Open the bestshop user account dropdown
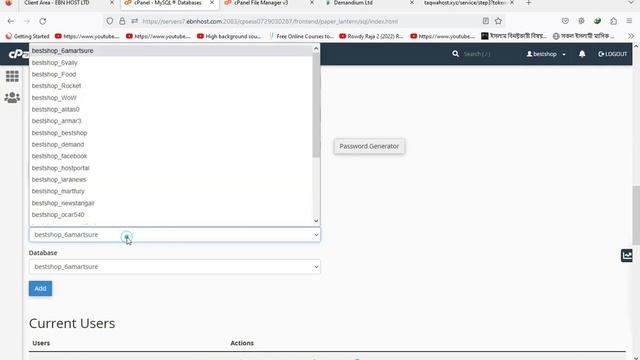This screenshot has width=640, height=360. point(546,54)
